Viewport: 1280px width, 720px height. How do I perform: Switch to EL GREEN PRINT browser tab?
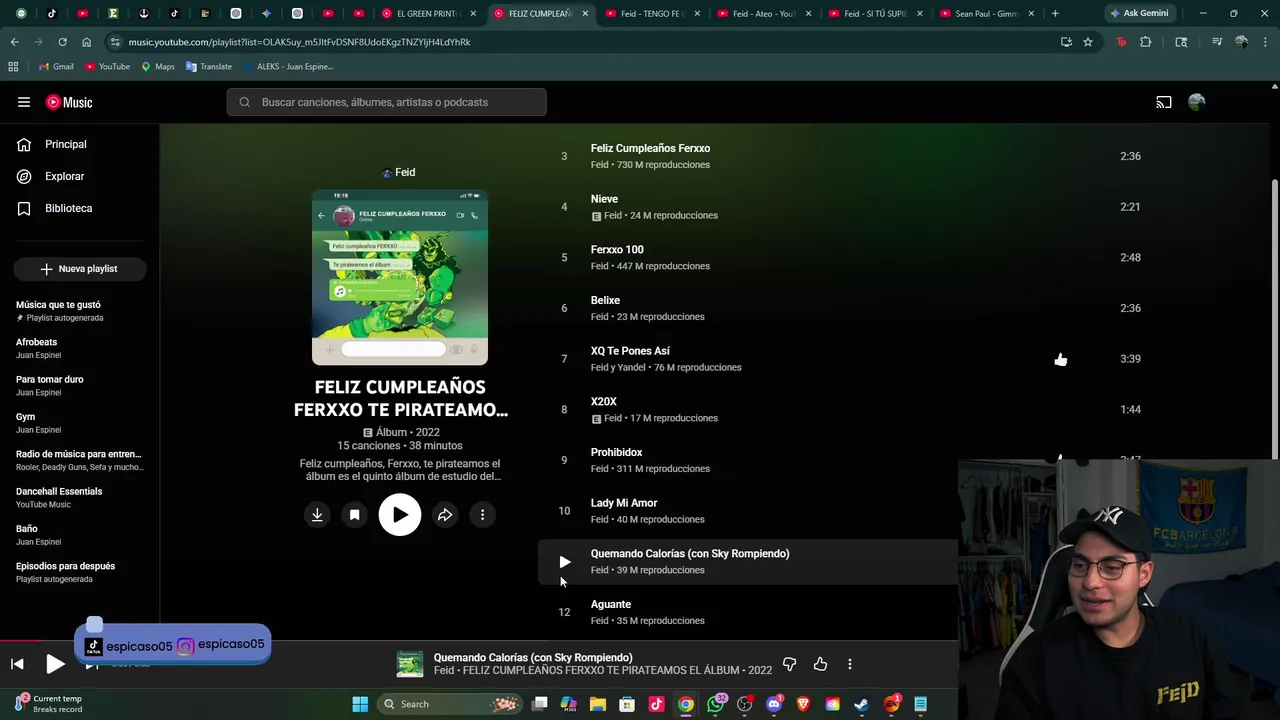click(428, 14)
